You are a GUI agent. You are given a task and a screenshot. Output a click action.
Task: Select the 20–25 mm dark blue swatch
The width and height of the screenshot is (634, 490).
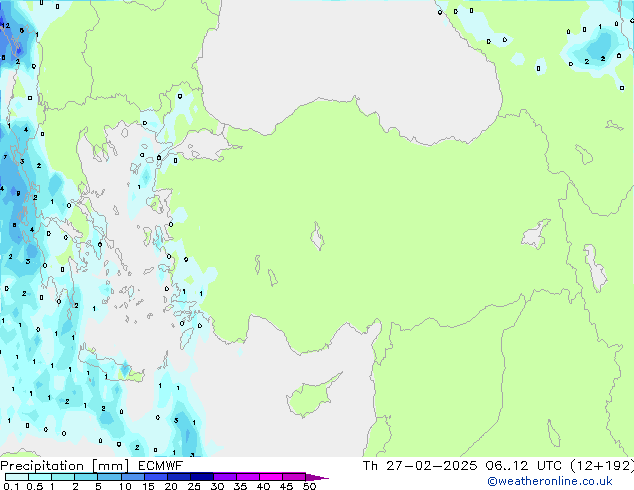178,477
